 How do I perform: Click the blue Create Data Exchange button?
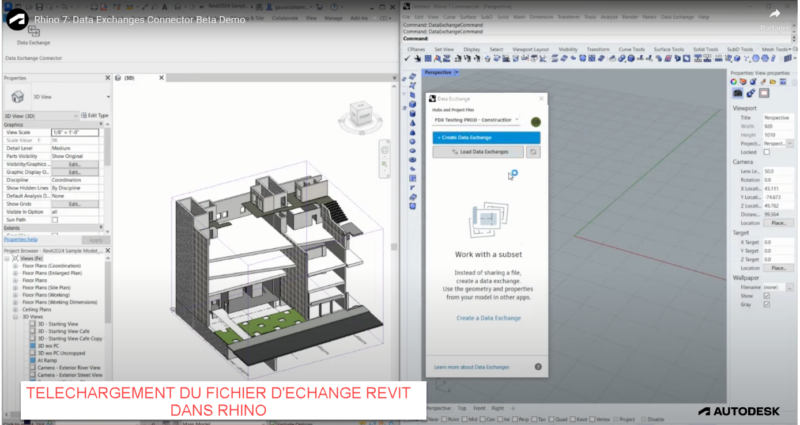point(485,136)
